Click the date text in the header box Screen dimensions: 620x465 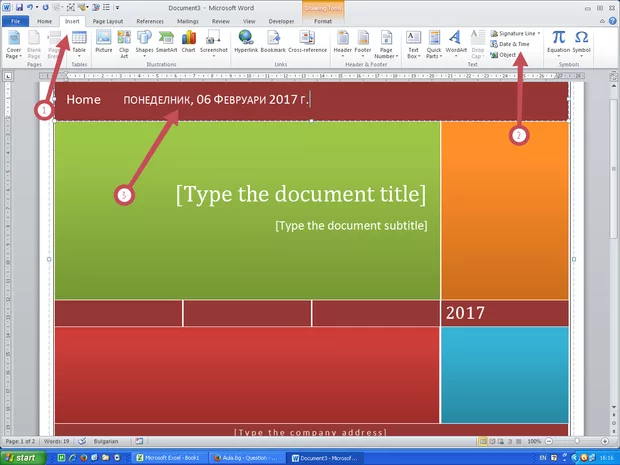pos(216,100)
